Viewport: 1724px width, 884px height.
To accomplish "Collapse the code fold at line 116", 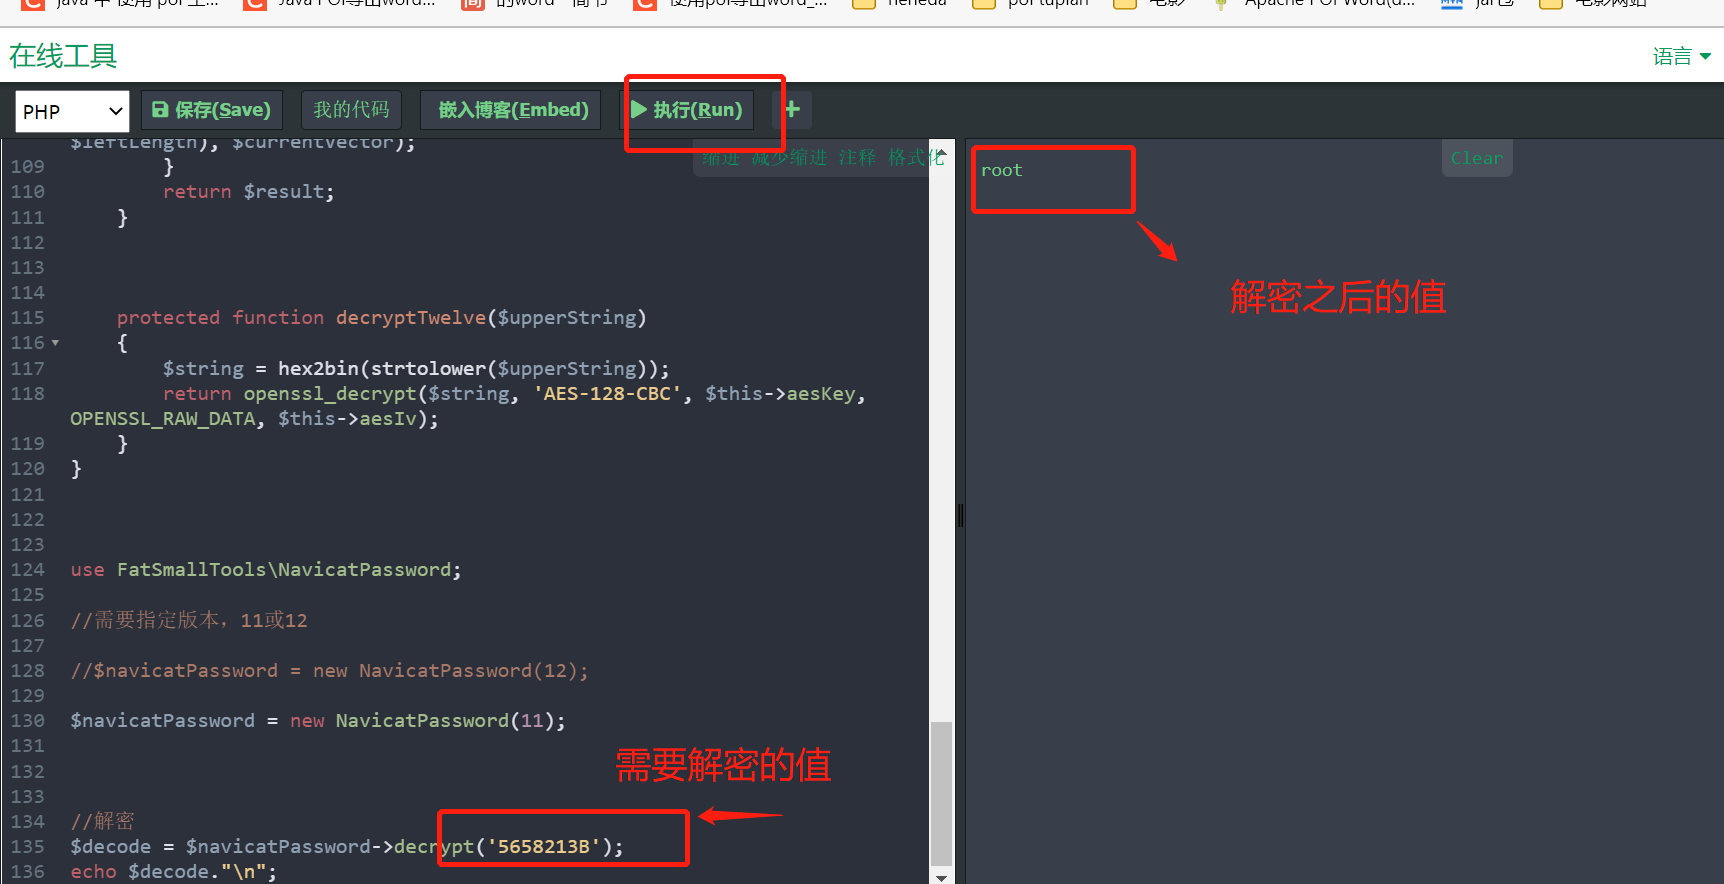I will click(55, 343).
